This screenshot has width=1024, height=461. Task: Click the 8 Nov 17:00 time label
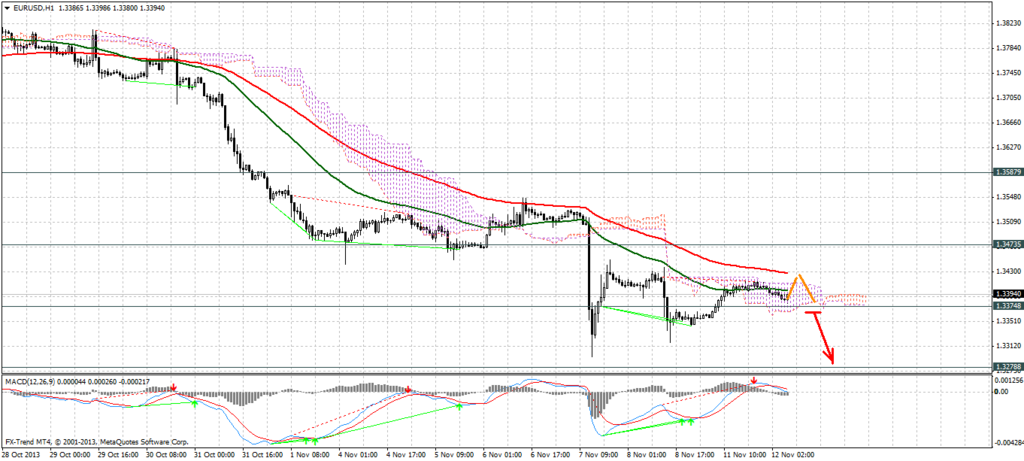694,453
